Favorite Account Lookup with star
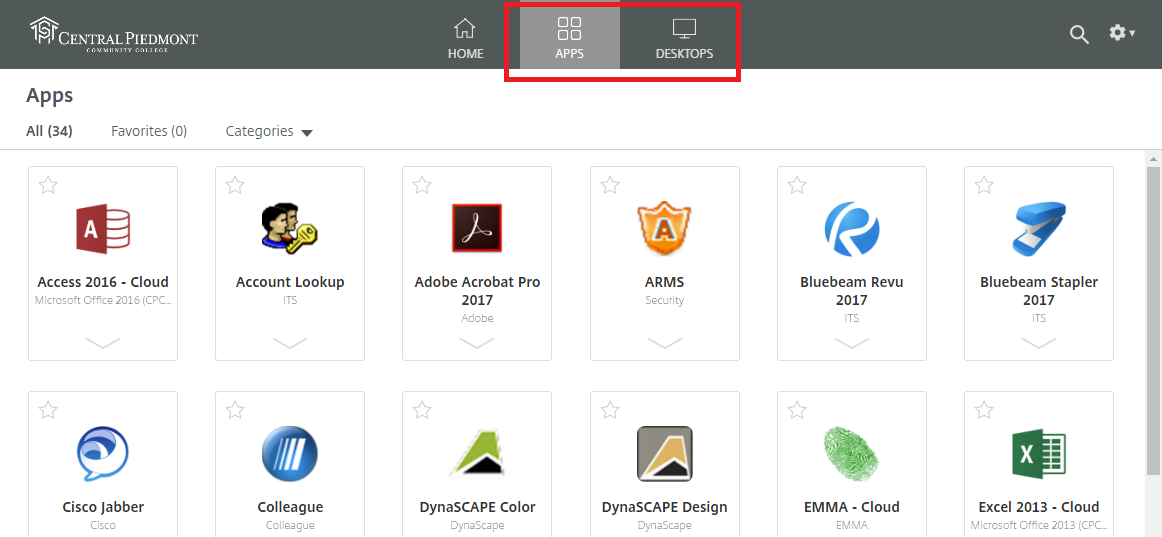This screenshot has width=1162, height=537. tap(235, 185)
